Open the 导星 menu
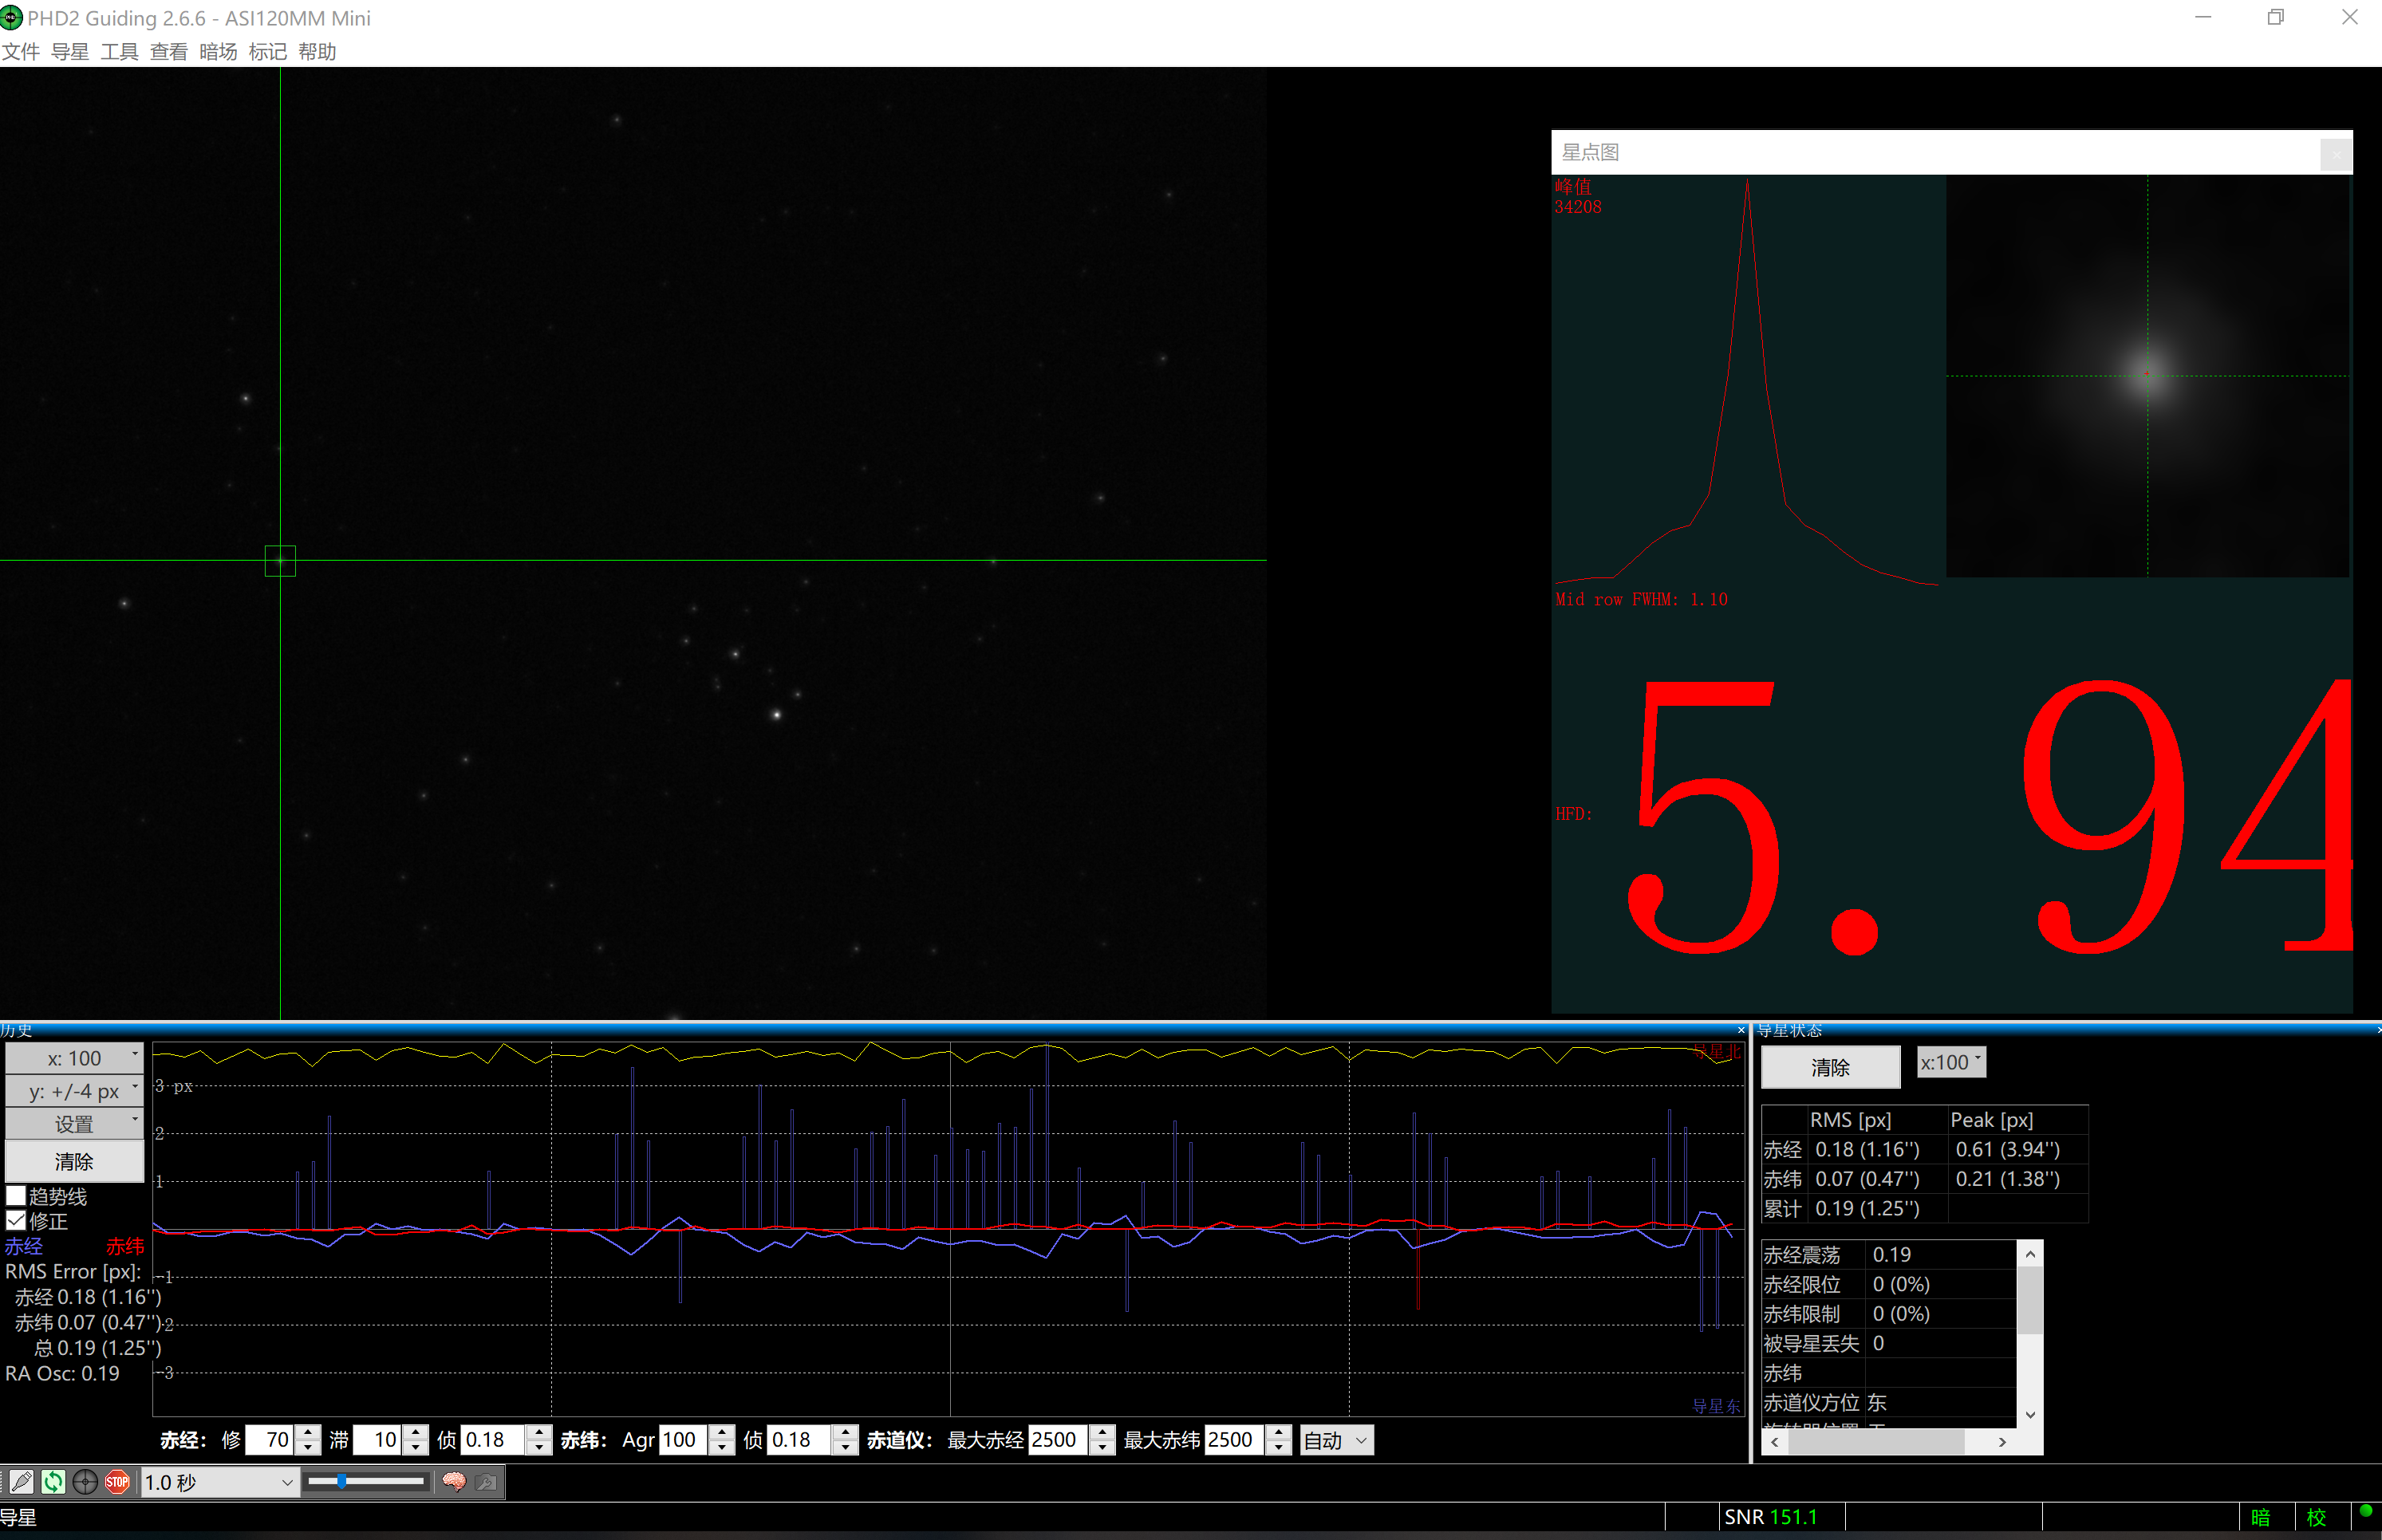The width and height of the screenshot is (2382, 1540). 70,52
